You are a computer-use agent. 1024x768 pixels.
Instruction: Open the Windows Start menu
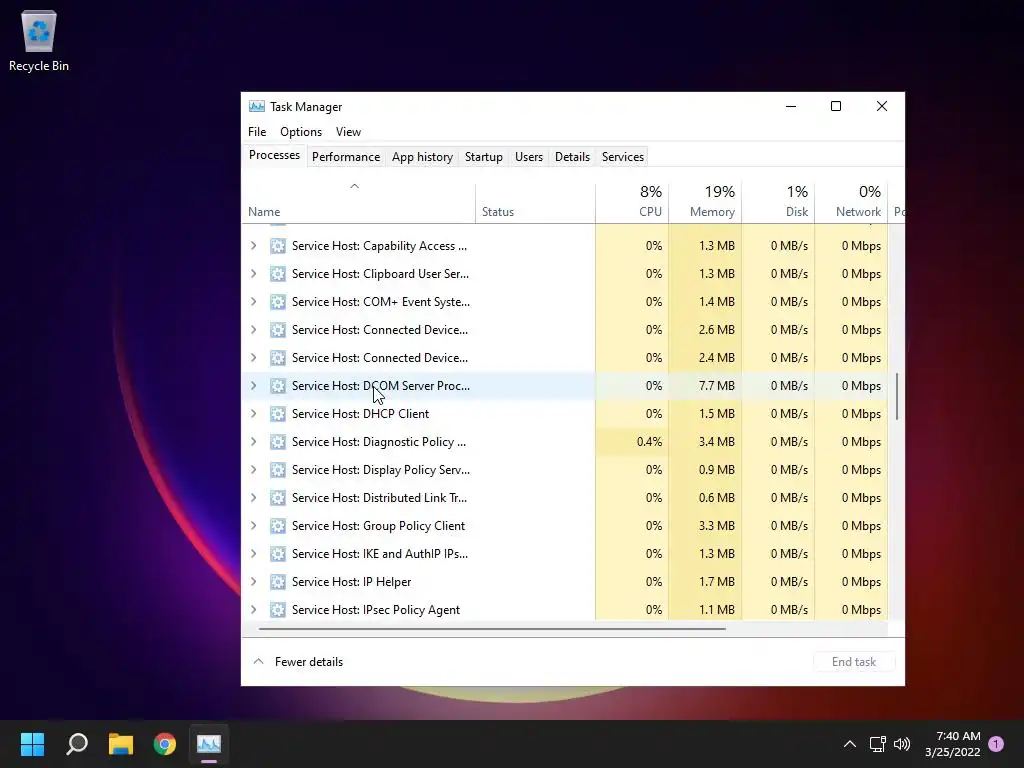coord(32,744)
